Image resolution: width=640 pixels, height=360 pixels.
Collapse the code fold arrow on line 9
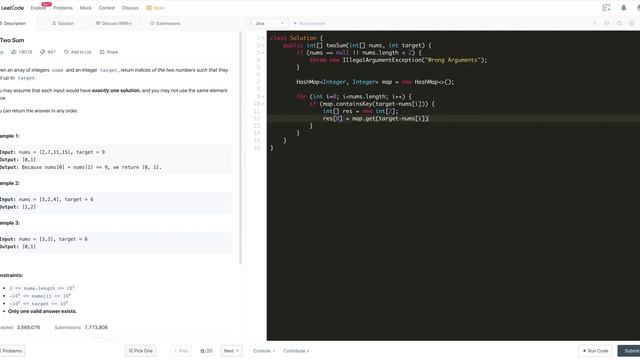pyautogui.click(x=263, y=97)
